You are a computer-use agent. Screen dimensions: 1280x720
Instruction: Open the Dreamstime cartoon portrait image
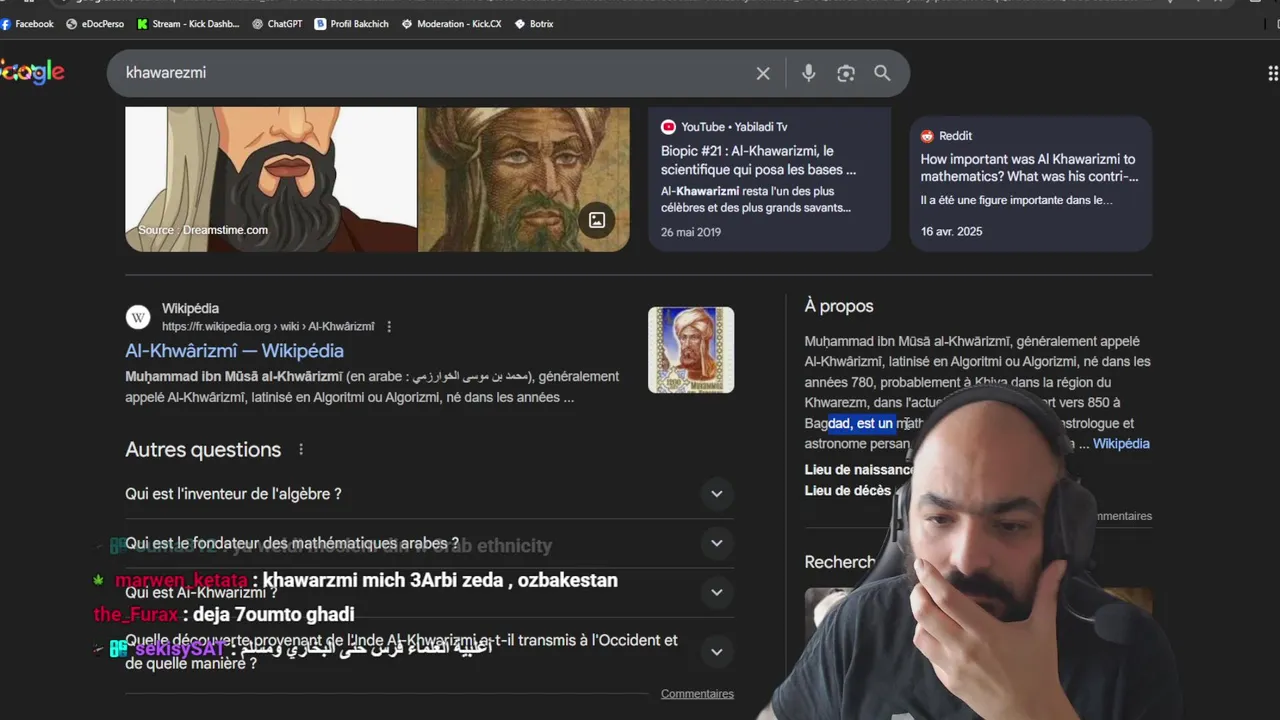(x=271, y=179)
